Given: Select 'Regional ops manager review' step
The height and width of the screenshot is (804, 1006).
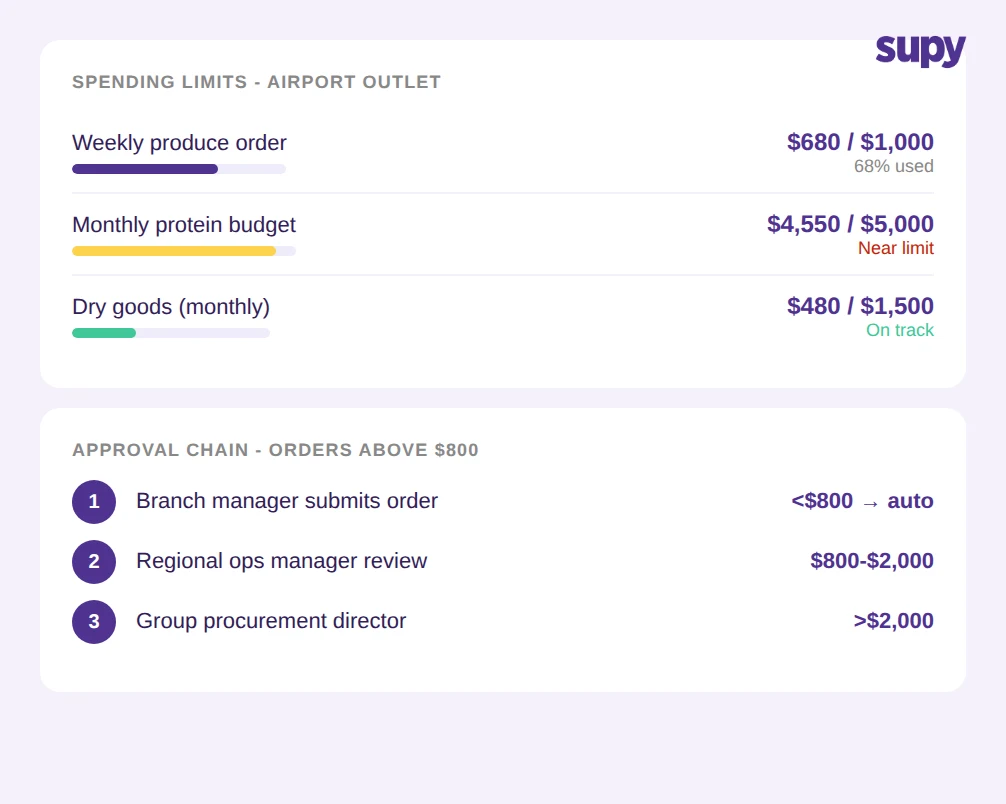Looking at the screenshot, I should pyautogui.click(x=282, y=561).
